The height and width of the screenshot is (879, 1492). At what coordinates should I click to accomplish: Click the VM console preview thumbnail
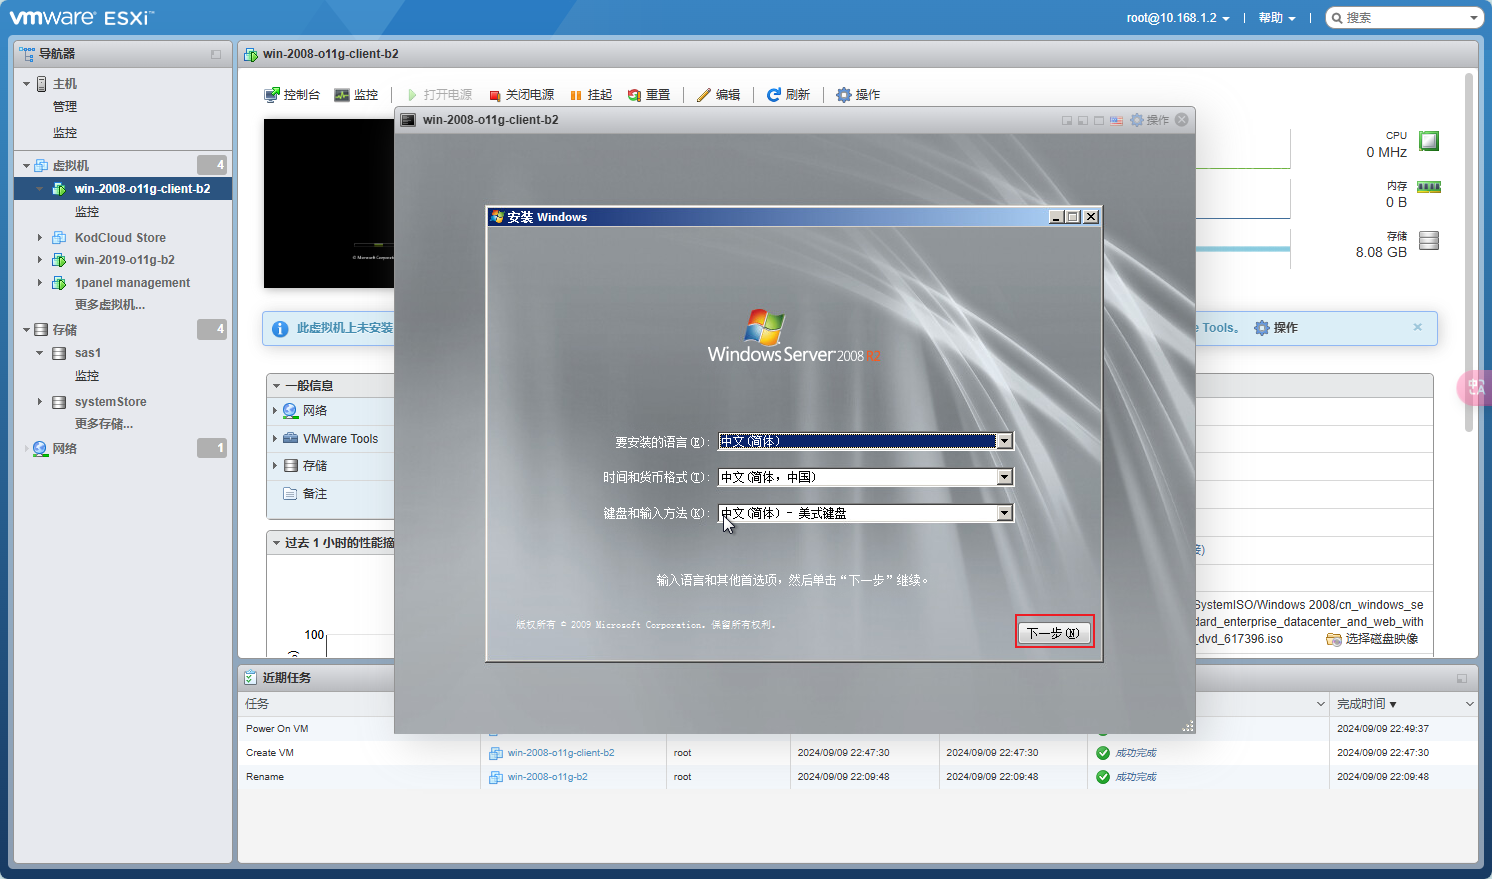pyautogui.click(x=329, y=204)
